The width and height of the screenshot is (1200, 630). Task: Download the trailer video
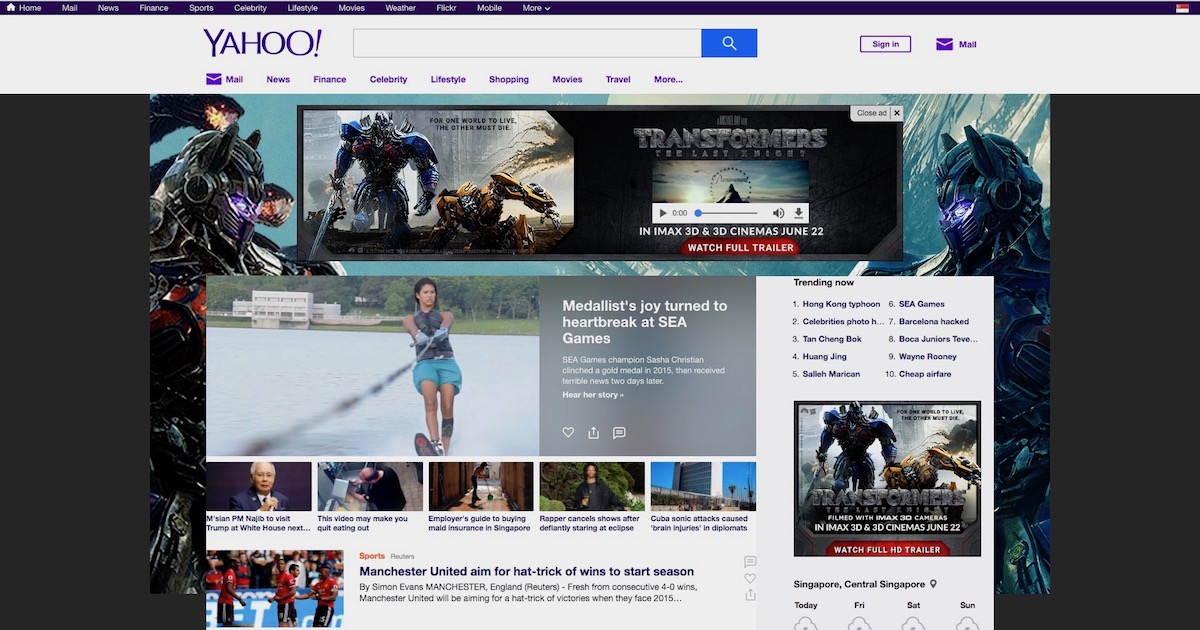point(799,213)
